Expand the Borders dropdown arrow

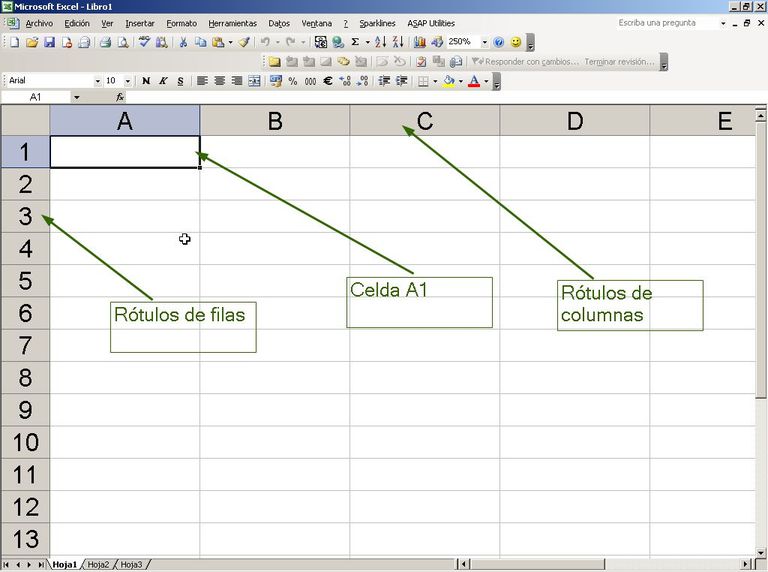coord(435,81)
